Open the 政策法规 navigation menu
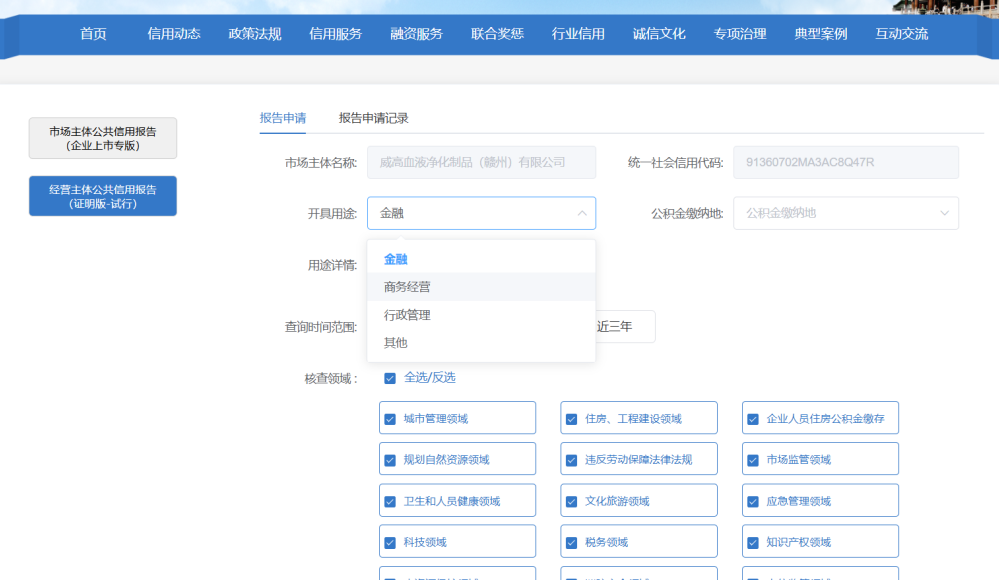The image size is (1000, 580). coord(255,34)
